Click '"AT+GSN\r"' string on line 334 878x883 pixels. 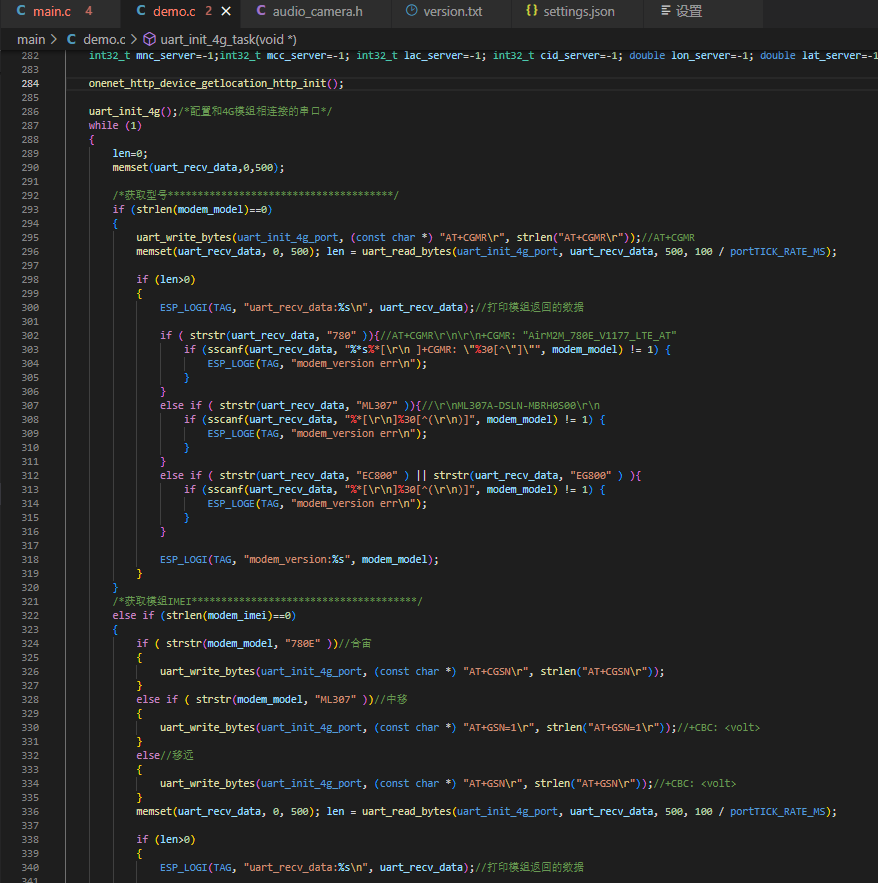pos(493,783)
